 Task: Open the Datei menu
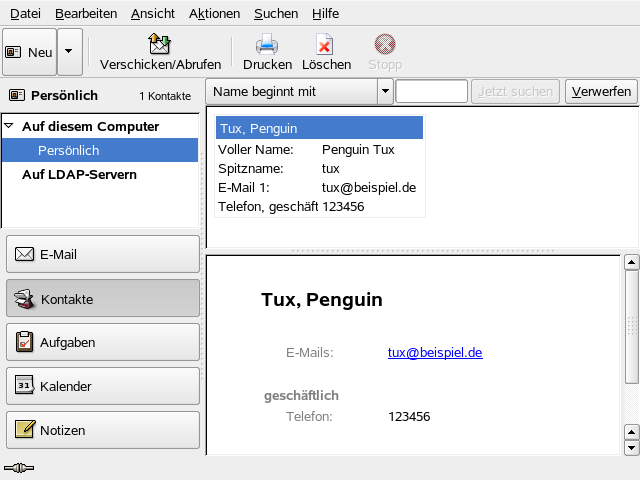(x=25, y=14)
